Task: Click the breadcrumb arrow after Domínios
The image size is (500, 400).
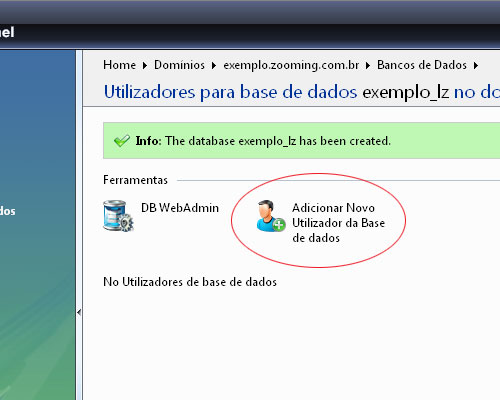Action: (214, 65)
